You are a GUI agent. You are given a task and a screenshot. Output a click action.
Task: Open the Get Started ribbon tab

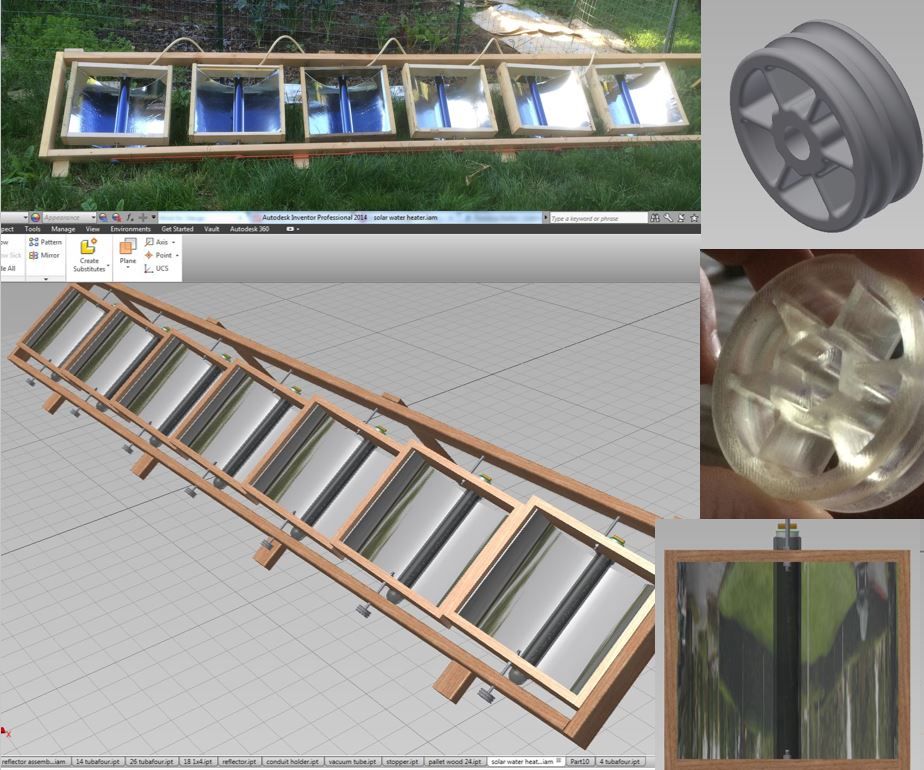point(177,229)
